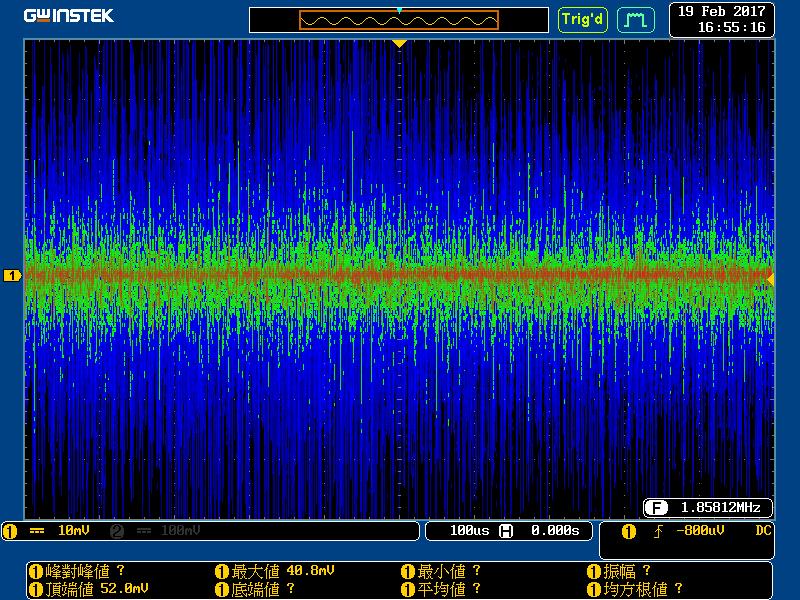Click the 0.000s horizontal position value
Viewport: 800px width, 600px height.
click(555, 531)
